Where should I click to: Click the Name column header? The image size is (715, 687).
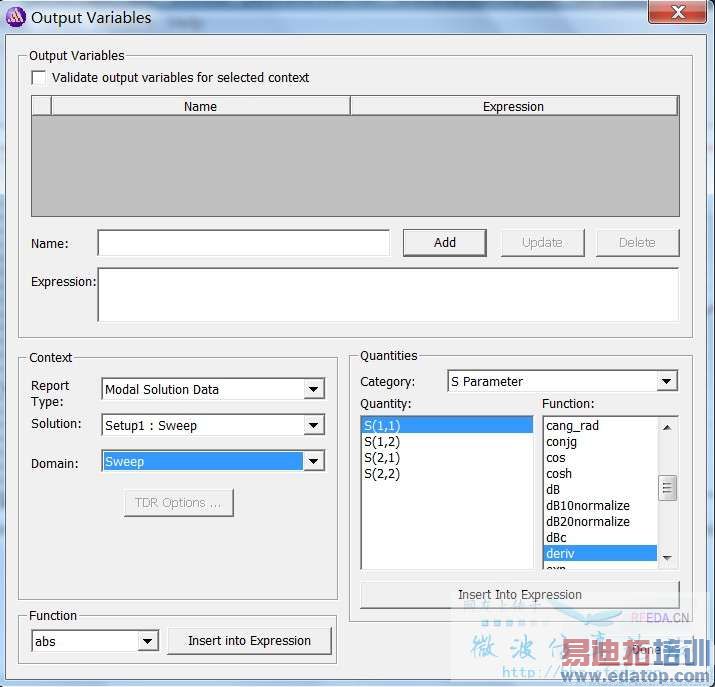pyautogui.click(x=201, y=106)
